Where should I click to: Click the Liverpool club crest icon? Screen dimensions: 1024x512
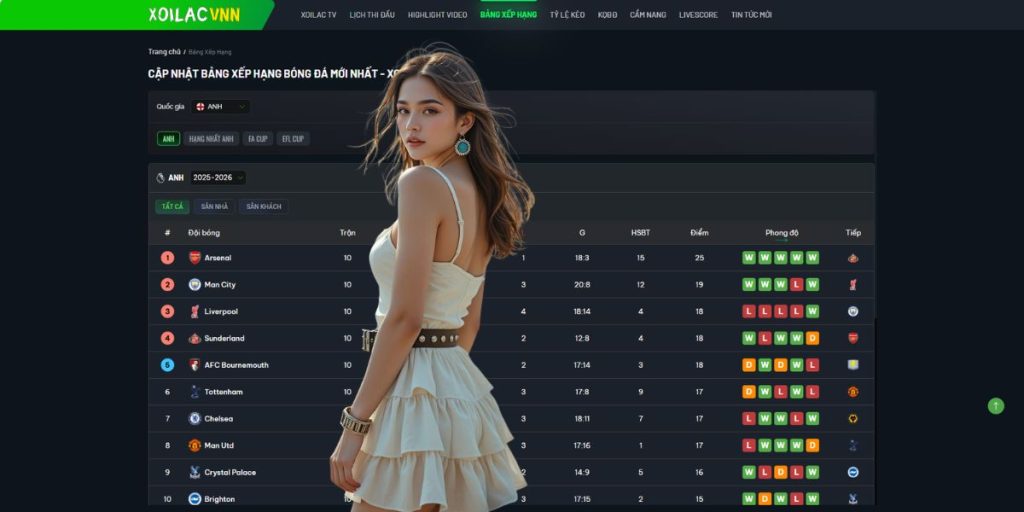195,312
